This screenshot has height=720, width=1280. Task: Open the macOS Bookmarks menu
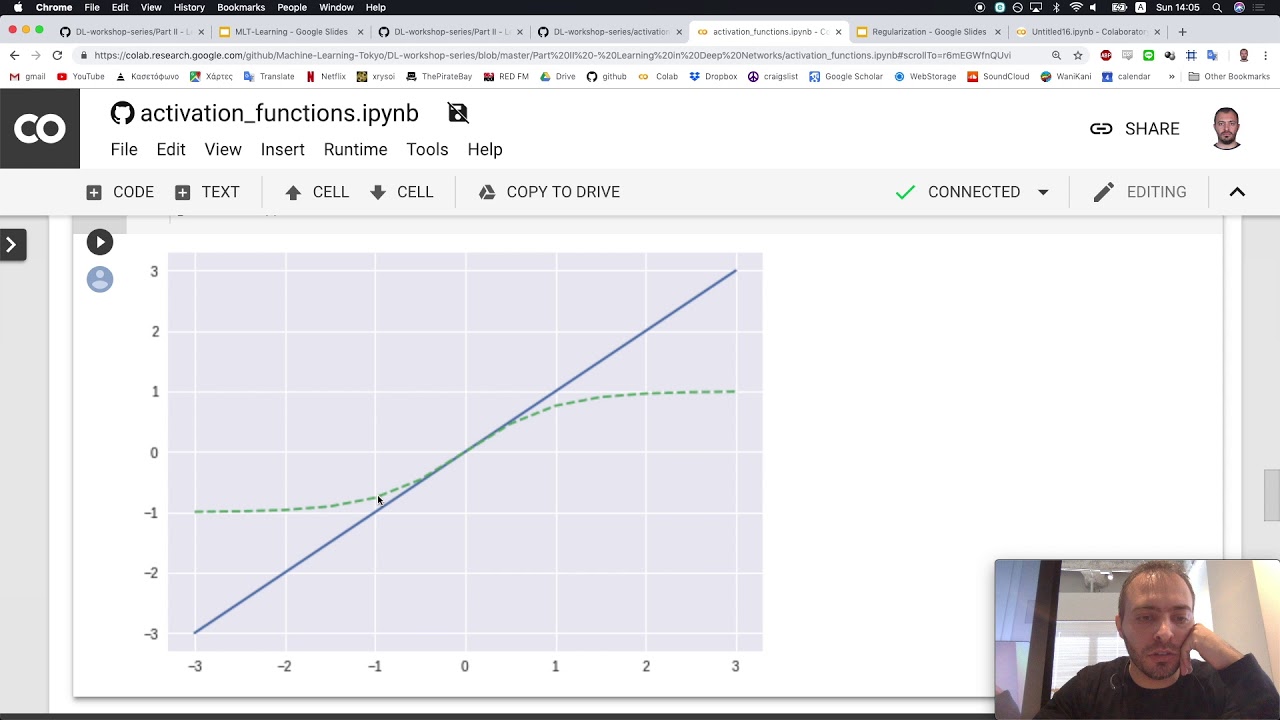tap(241, 7)
